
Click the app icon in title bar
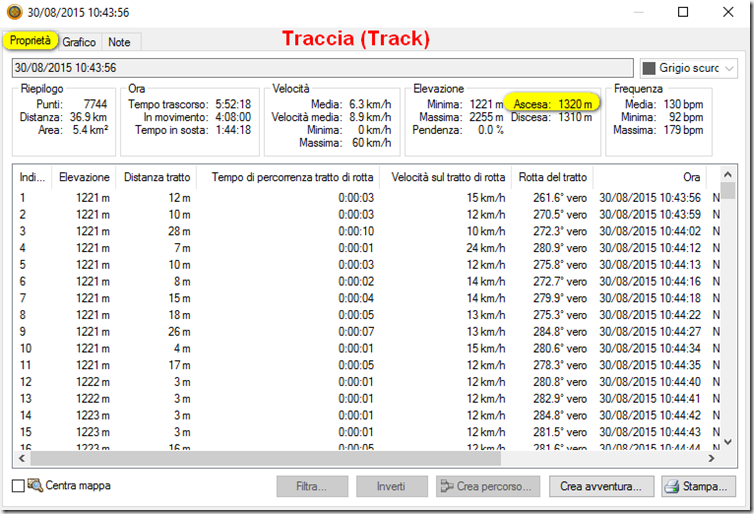(14, 12)
